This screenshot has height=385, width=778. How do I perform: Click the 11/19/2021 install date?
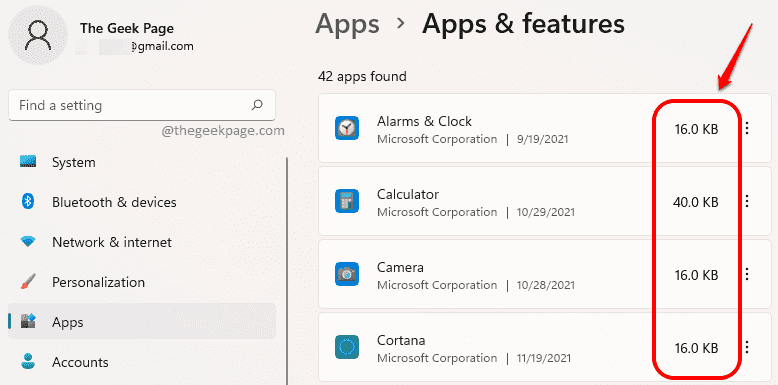point(544,358)
